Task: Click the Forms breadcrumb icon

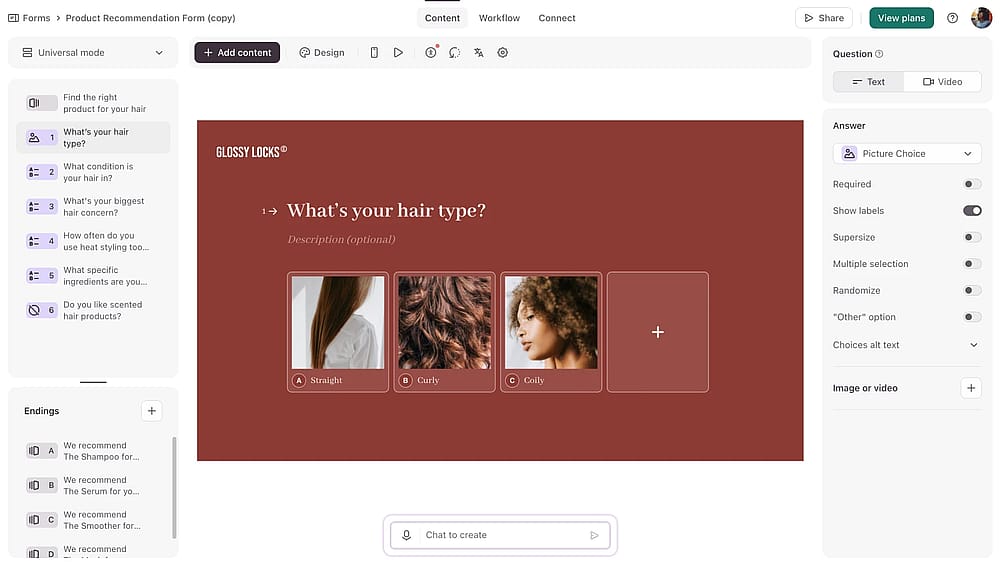Action: click(x=13, y=18)
